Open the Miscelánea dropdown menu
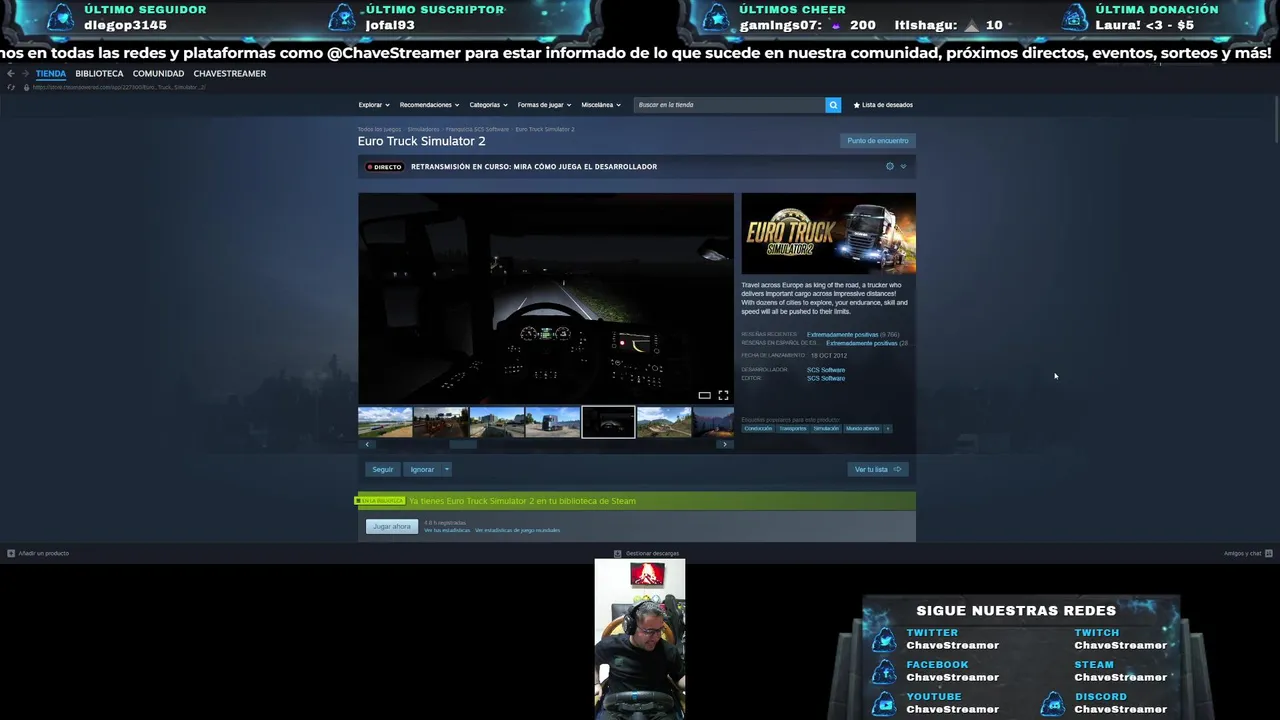This screenshot has height=720, width=1280. (601, 105)
